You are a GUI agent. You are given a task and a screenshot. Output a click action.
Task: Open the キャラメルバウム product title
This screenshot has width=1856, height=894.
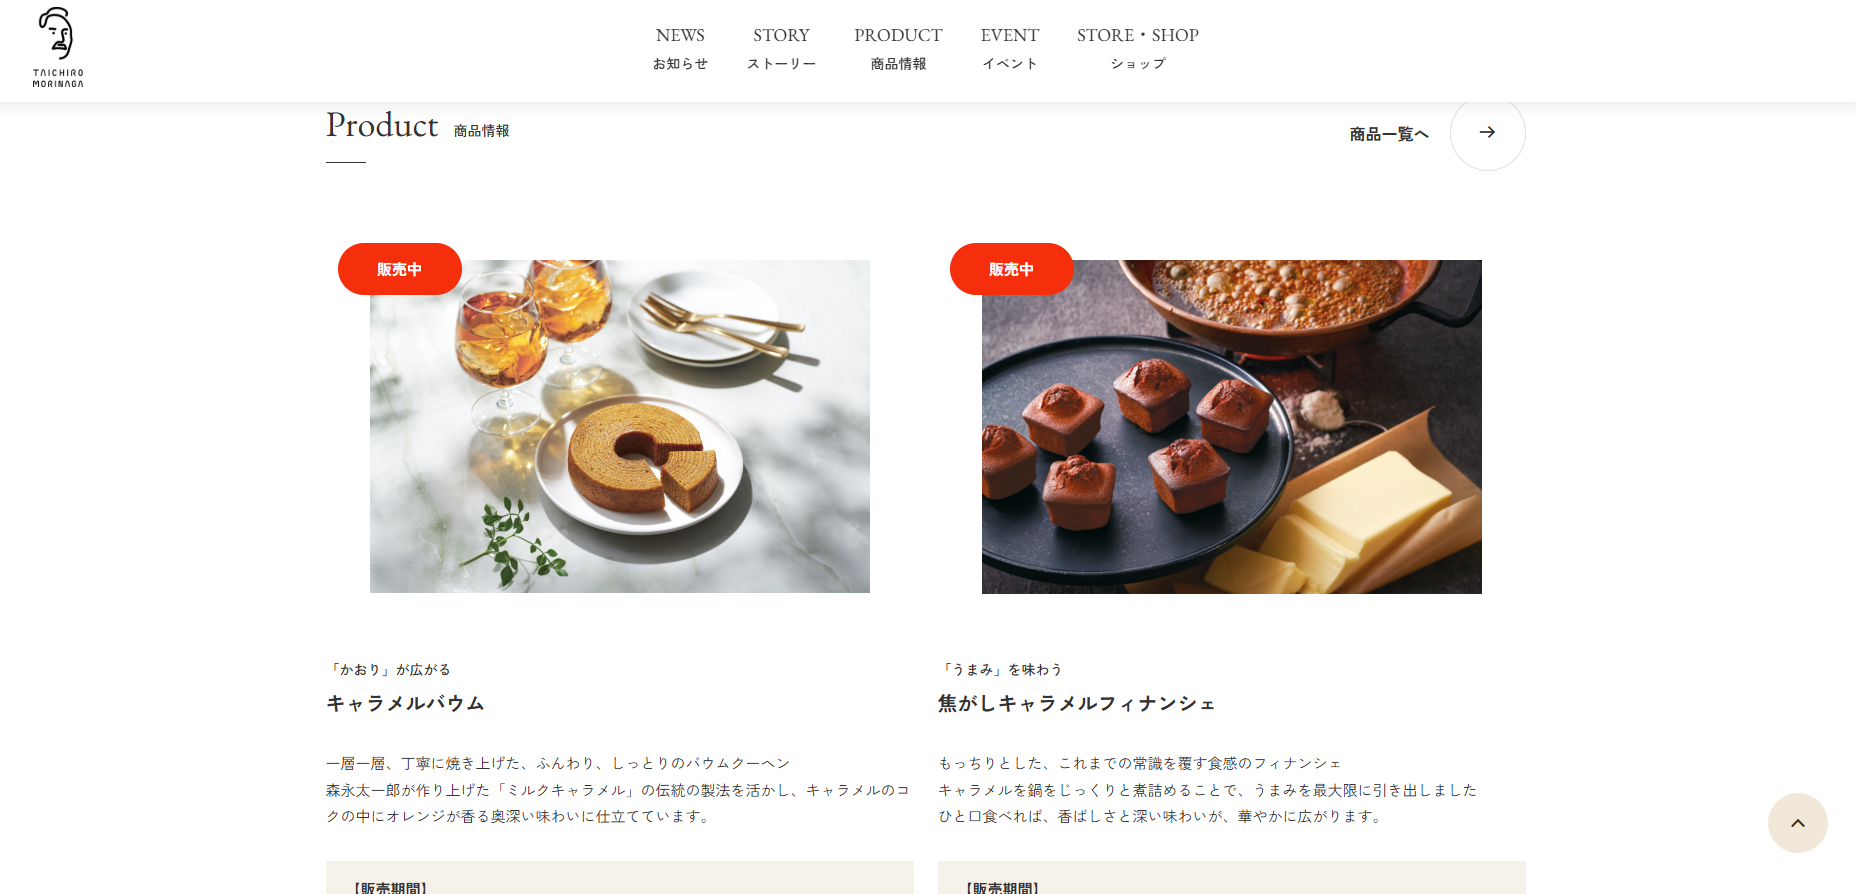(x=406, y=703)
